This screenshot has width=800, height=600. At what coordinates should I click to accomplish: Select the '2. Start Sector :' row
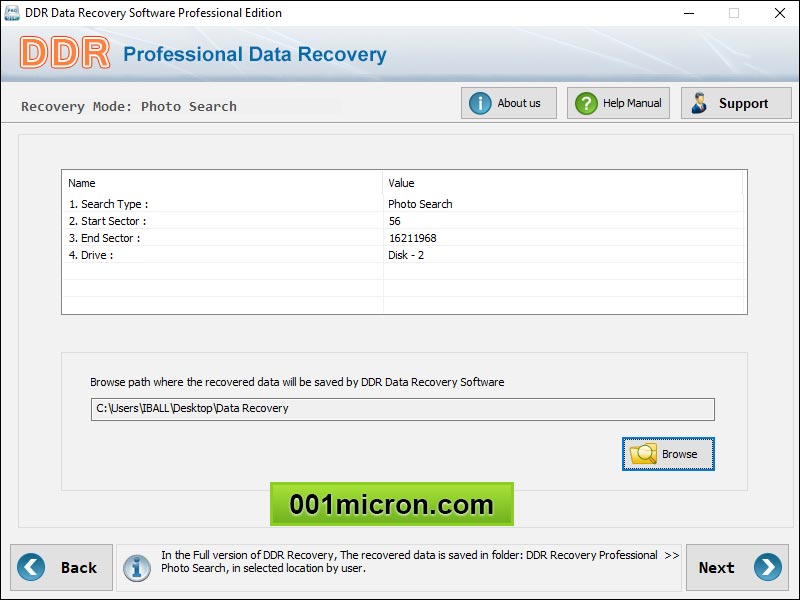coord(403,221)
